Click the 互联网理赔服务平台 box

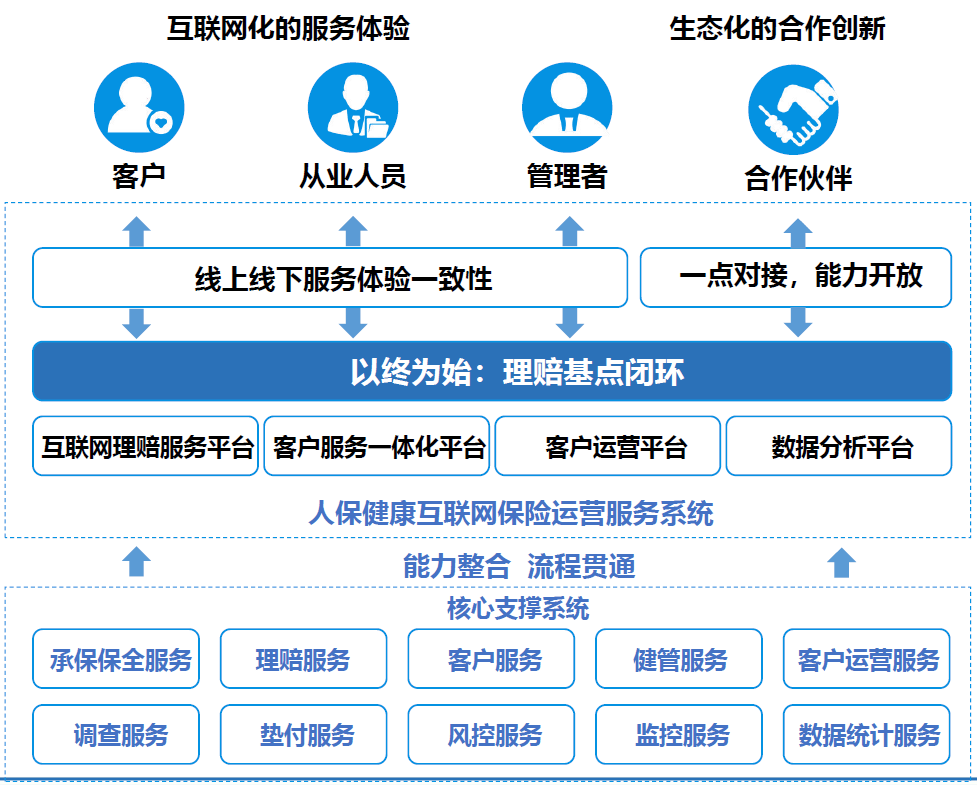(x=144, y=445)
